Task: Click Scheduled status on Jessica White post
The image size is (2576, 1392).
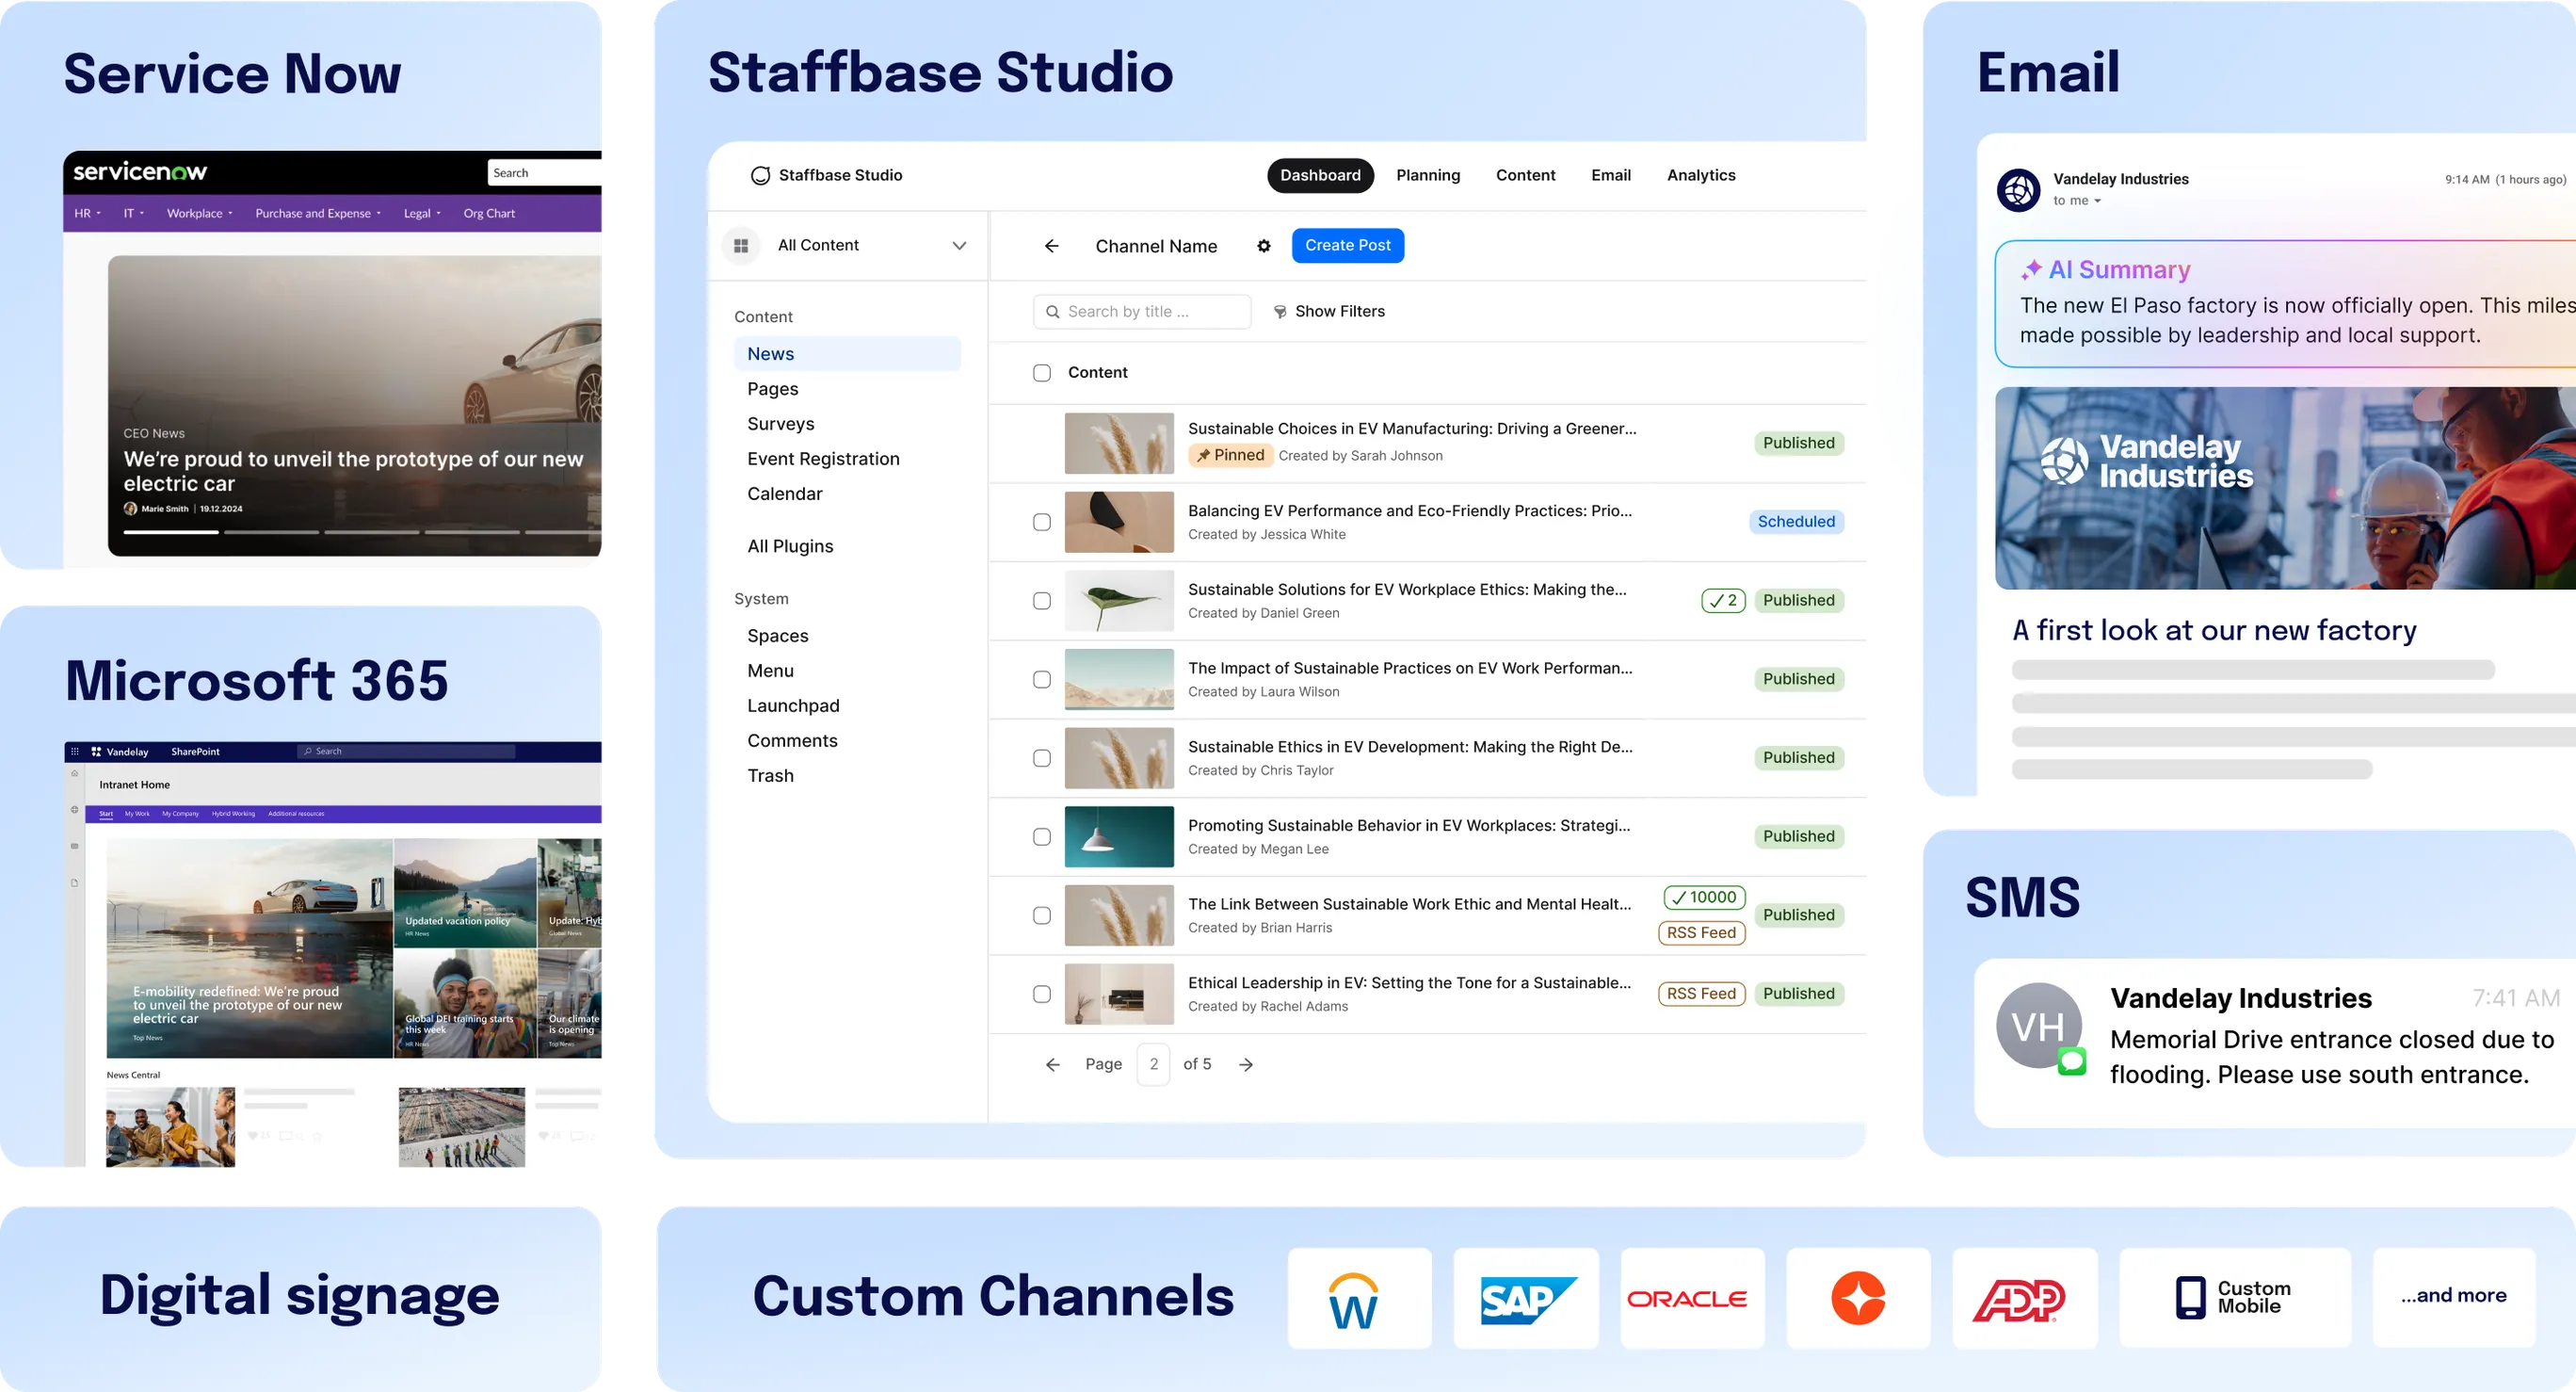Action: click(x=1796, y=522)
